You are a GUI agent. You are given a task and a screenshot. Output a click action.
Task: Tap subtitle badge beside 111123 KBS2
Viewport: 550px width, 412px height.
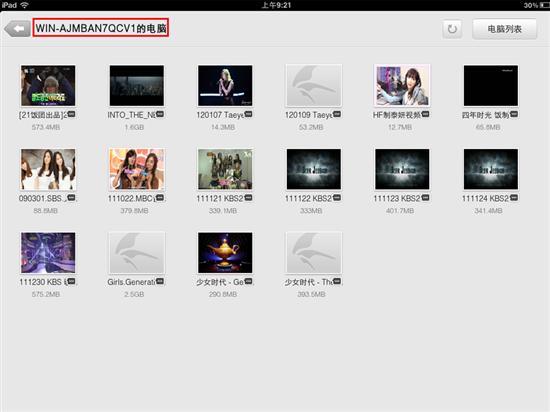(425, 198)
